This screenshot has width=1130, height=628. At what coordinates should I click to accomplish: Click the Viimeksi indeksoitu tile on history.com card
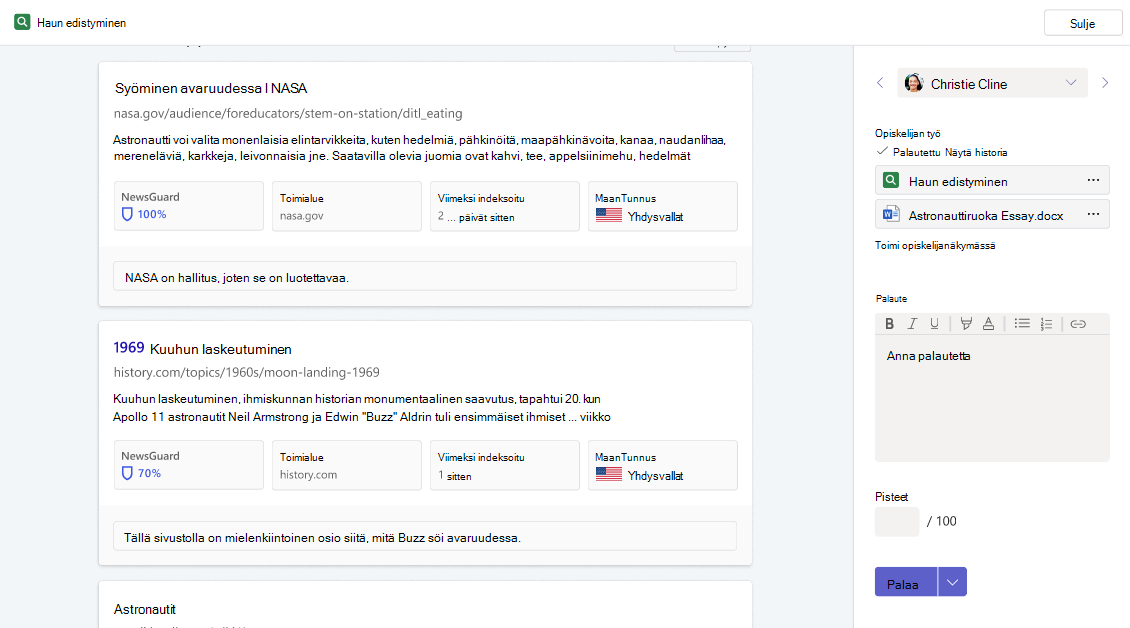click(x=504, y=465)
